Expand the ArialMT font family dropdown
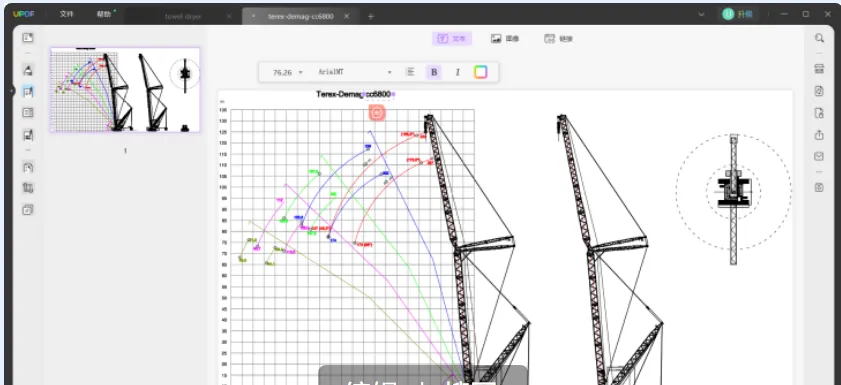 355,72
